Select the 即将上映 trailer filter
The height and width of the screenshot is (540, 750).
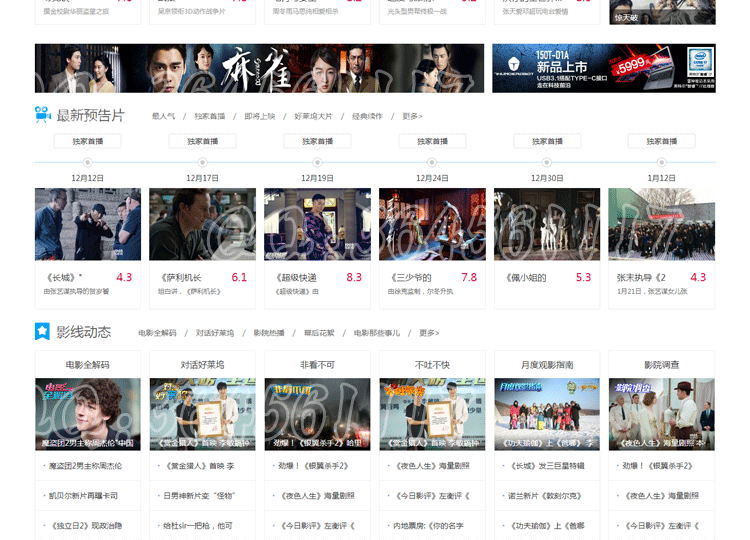pos(260,116)
